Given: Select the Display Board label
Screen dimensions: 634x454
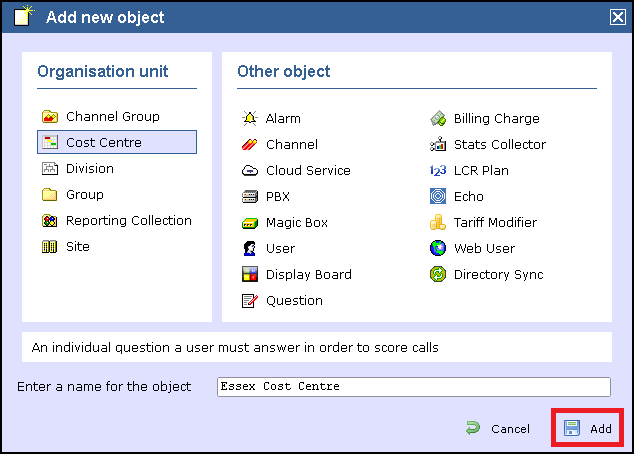Looking at the screenshot, I should tap(309, 275).
